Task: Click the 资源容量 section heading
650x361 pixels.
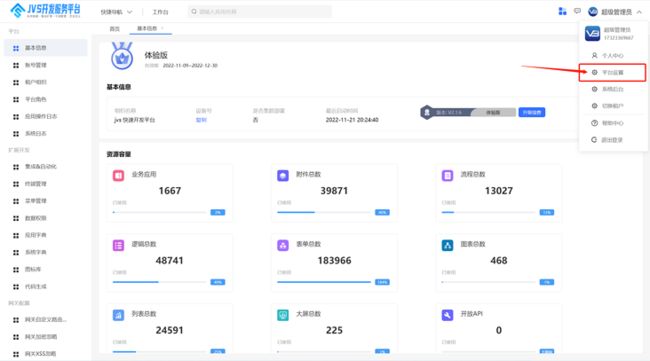Action: pyautogui.click(x=119, y=154)
